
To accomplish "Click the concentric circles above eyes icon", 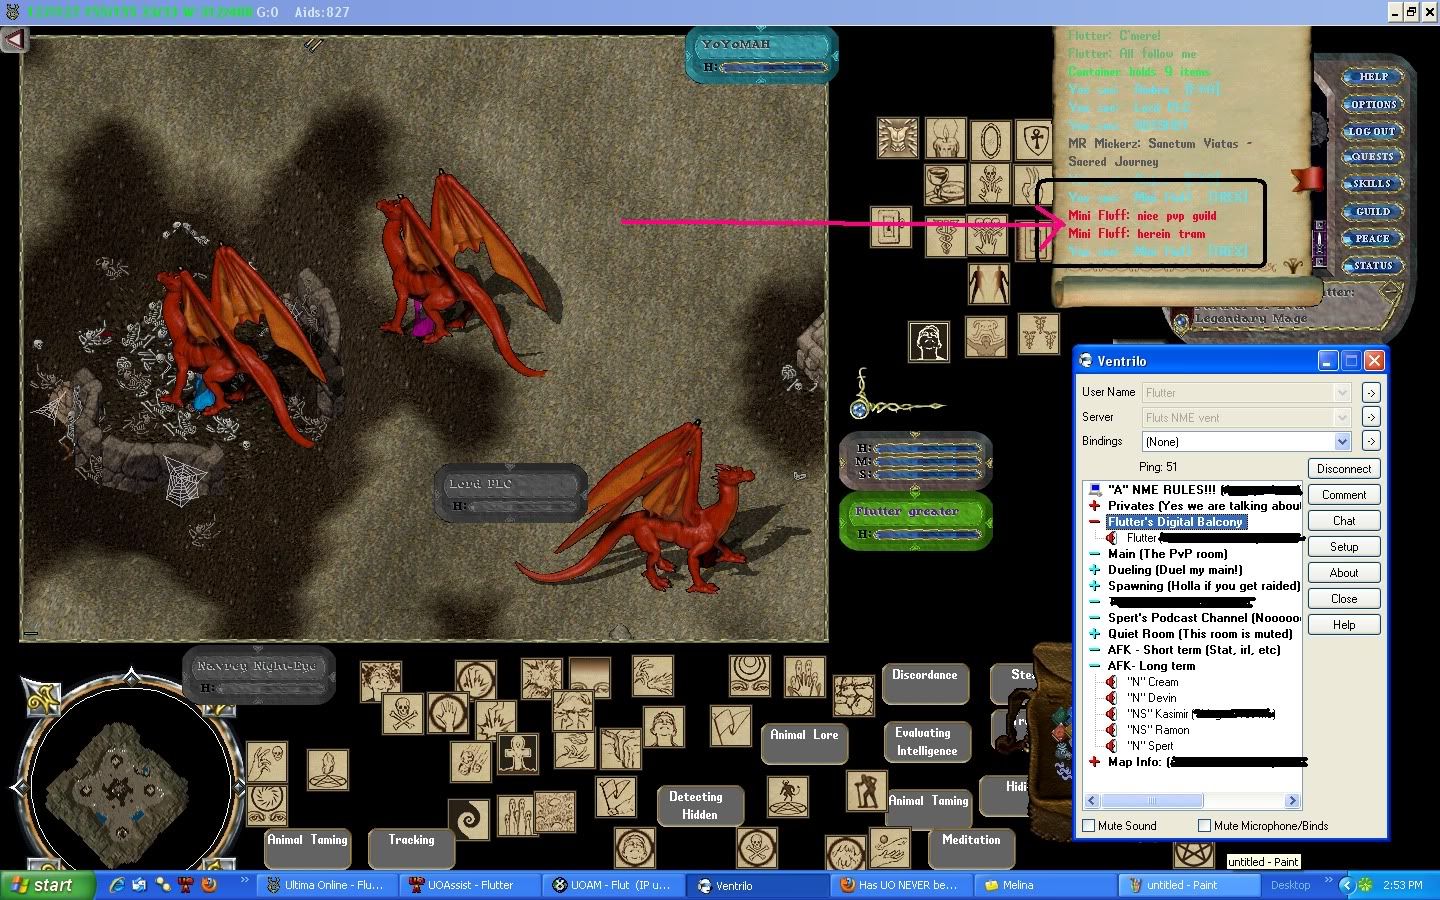I will (x=750, y=675).
